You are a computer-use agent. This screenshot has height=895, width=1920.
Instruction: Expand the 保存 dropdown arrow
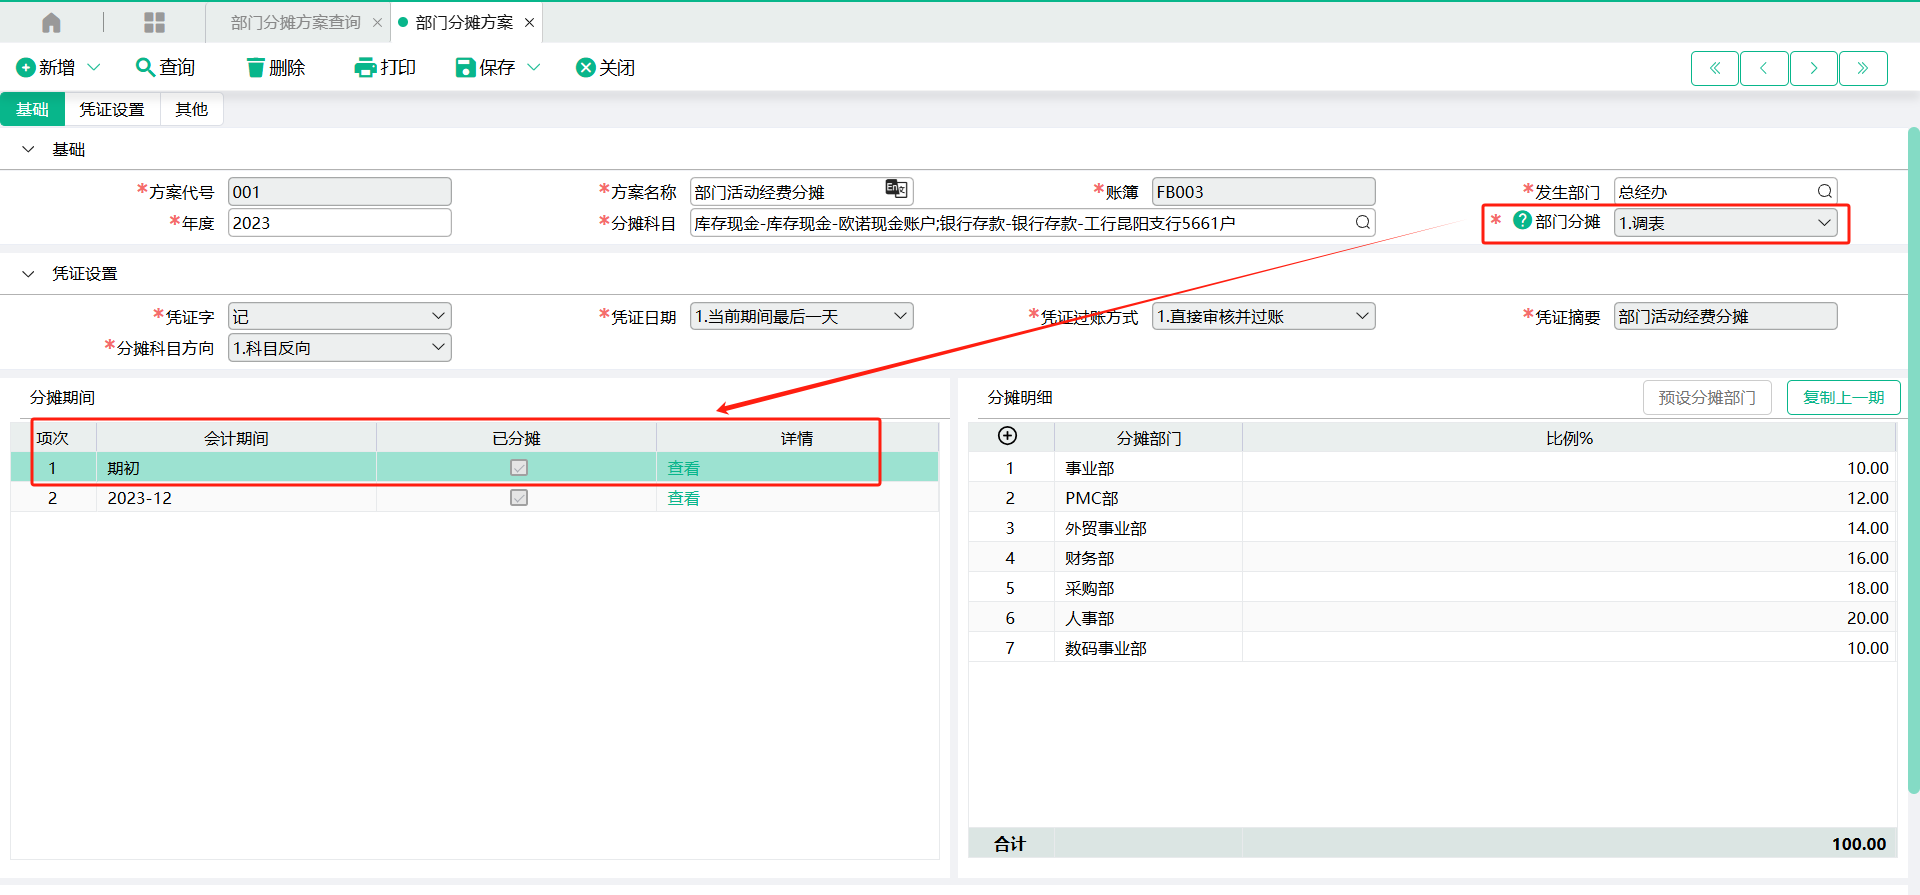click(x=534, y=67)
